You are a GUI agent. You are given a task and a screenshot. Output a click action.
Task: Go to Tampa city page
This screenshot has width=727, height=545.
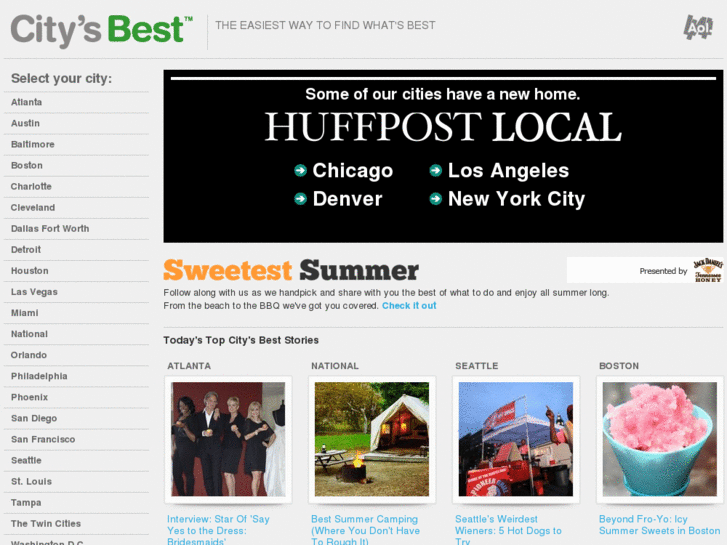[26, 503]
